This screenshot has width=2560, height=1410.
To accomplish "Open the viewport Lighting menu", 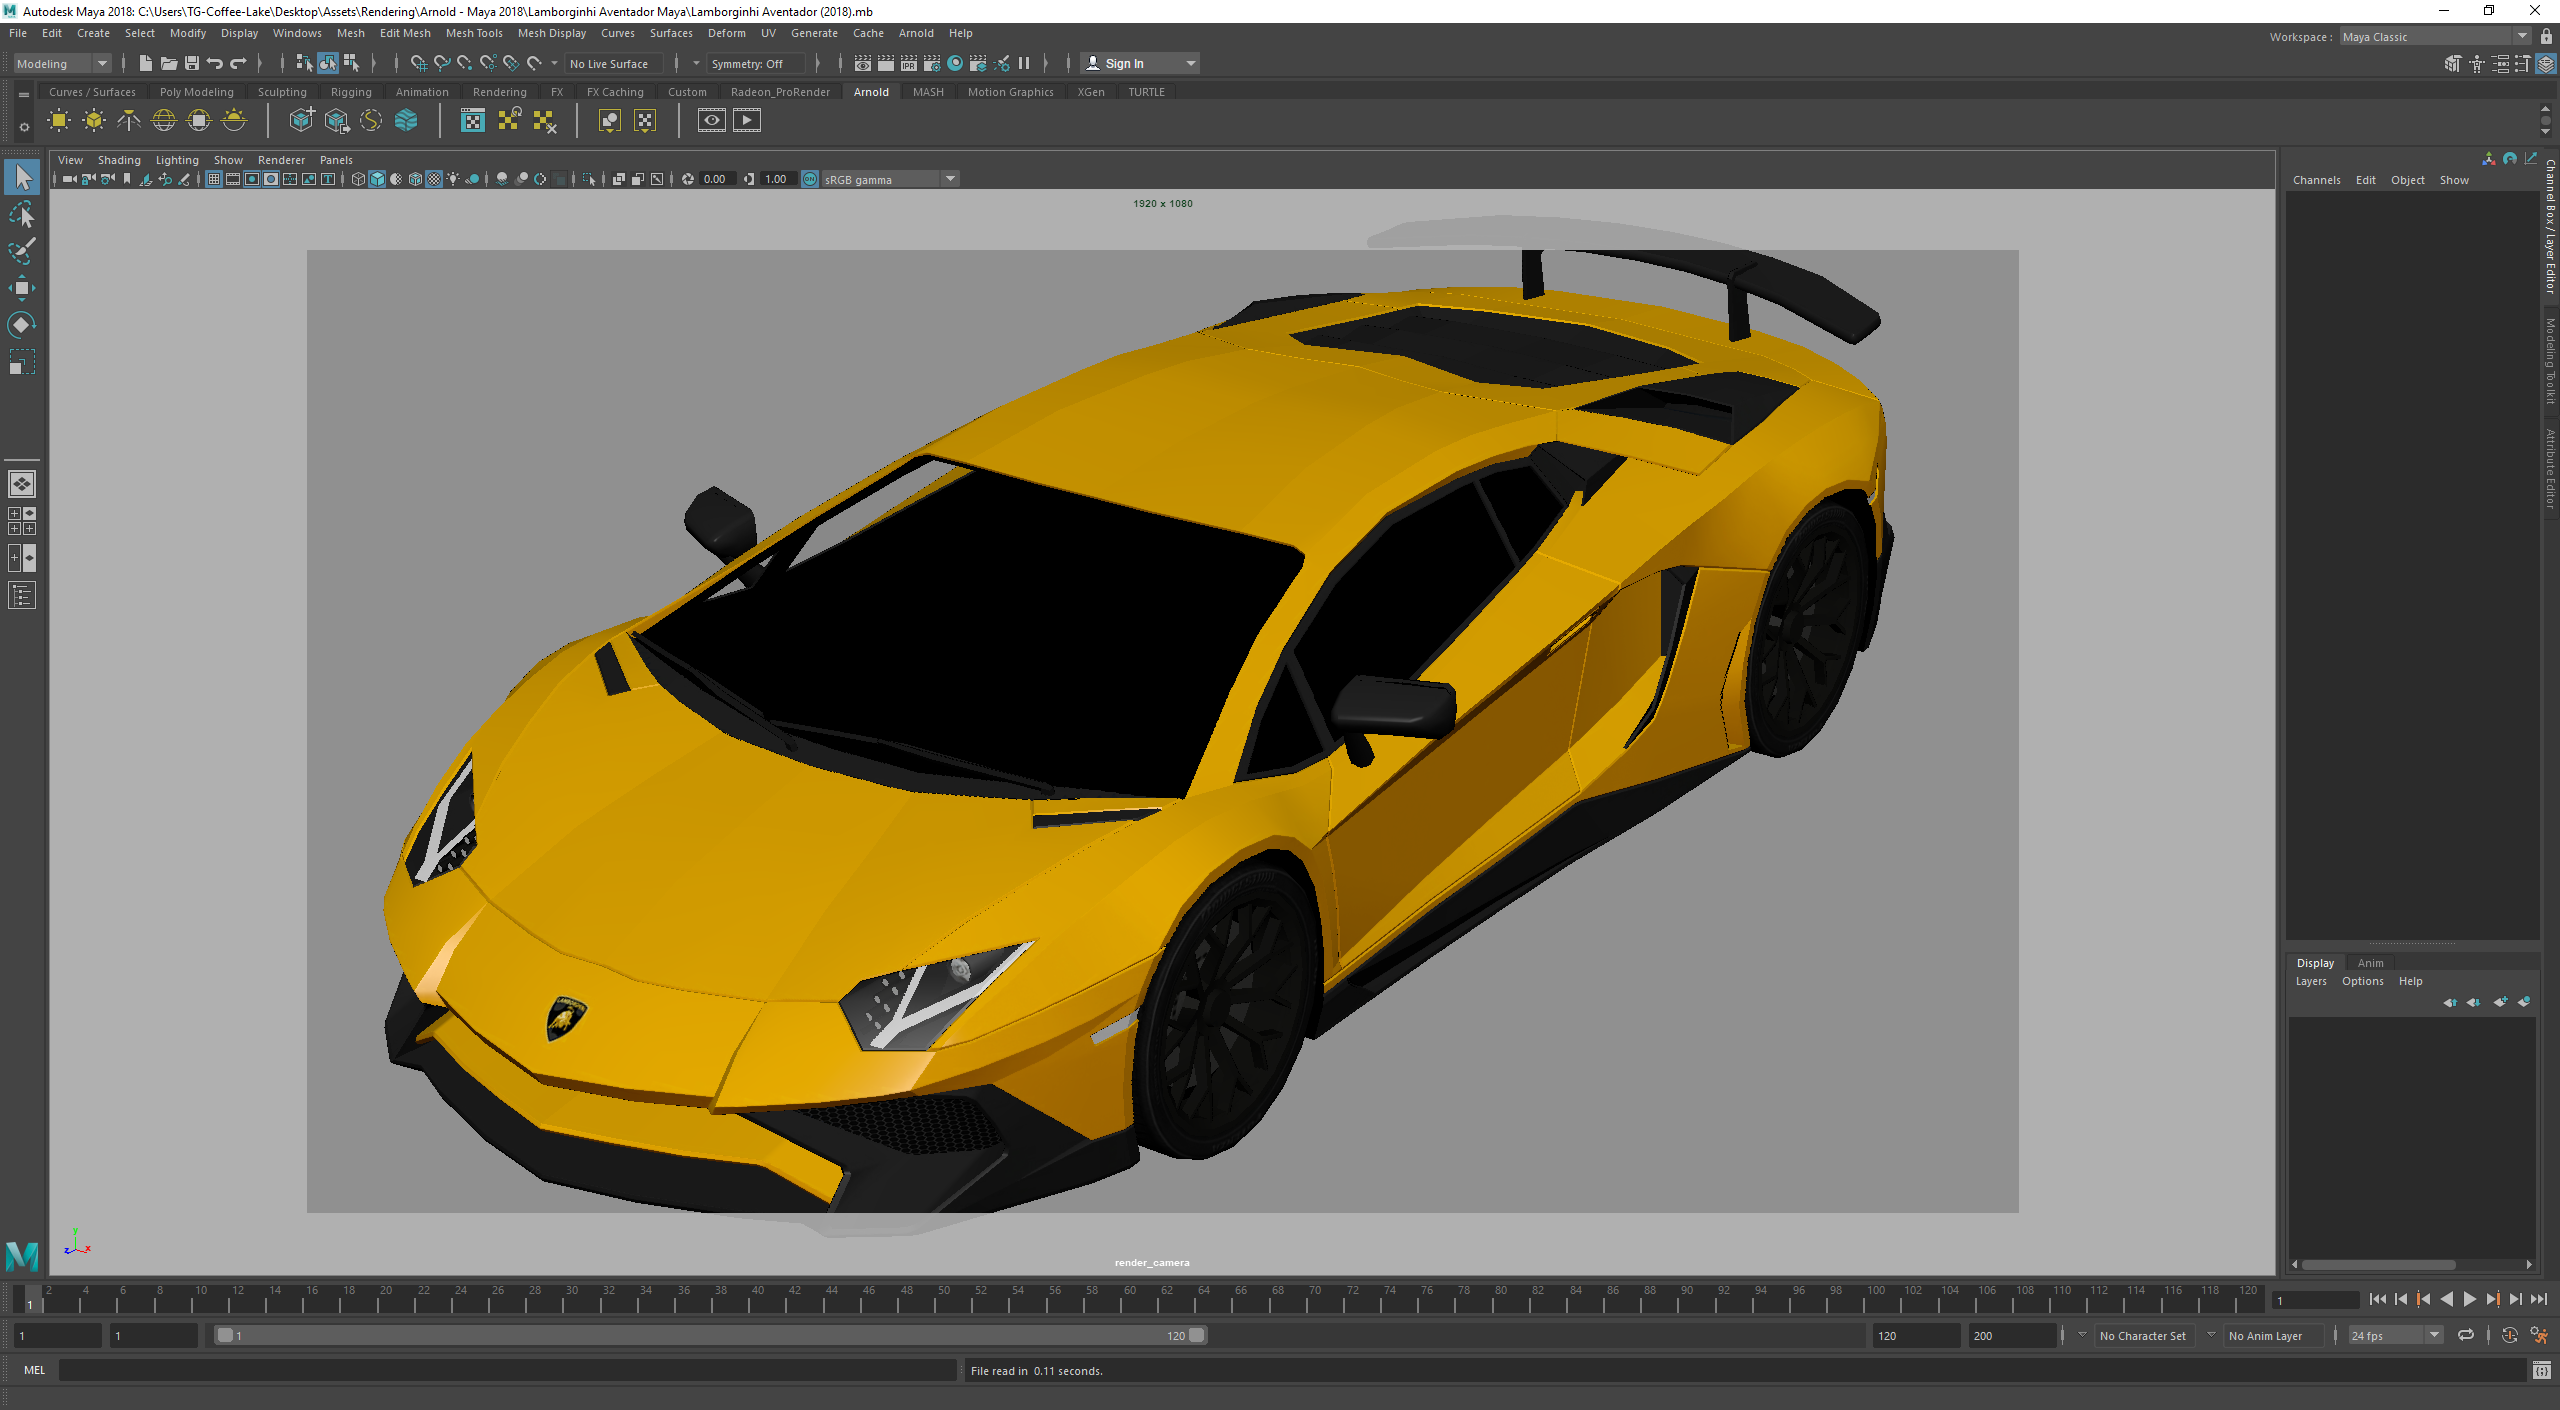I will pos(177,160).
